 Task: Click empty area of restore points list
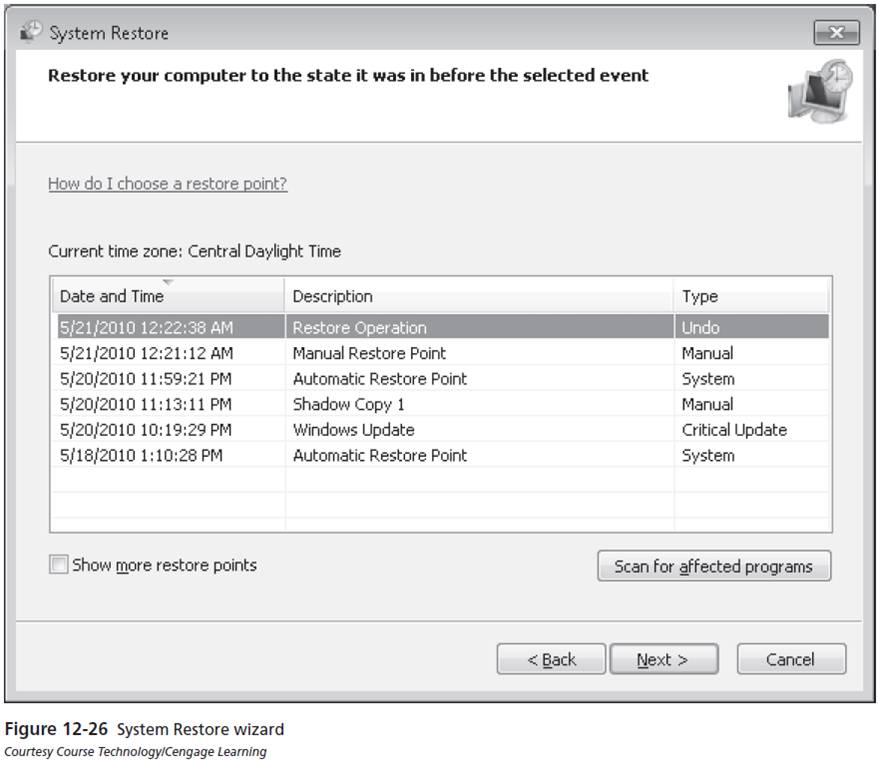[443, 499]
